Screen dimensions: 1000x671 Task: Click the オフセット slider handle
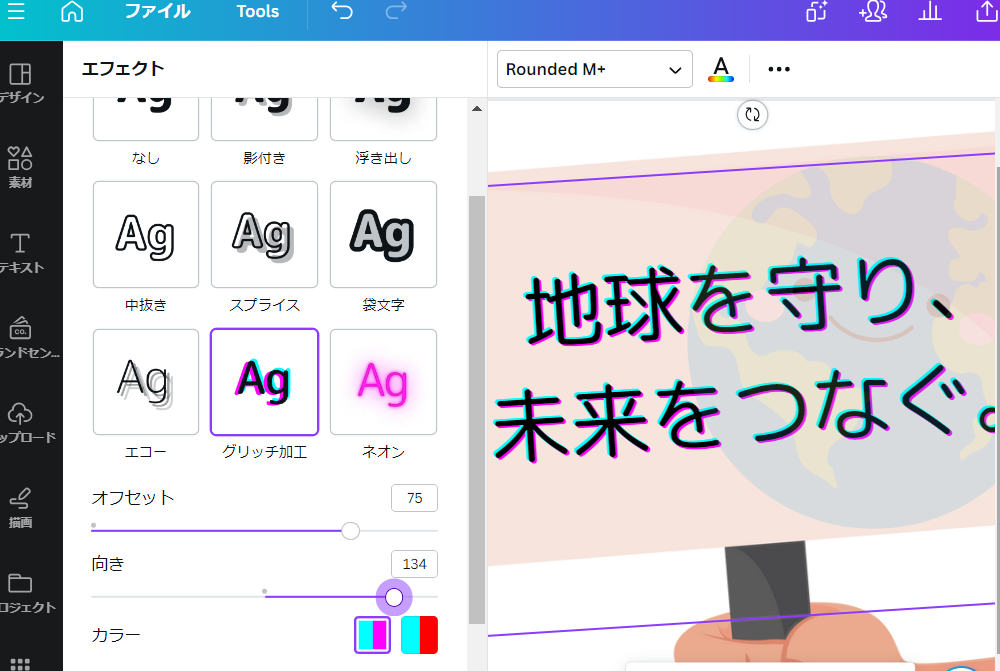350,531
